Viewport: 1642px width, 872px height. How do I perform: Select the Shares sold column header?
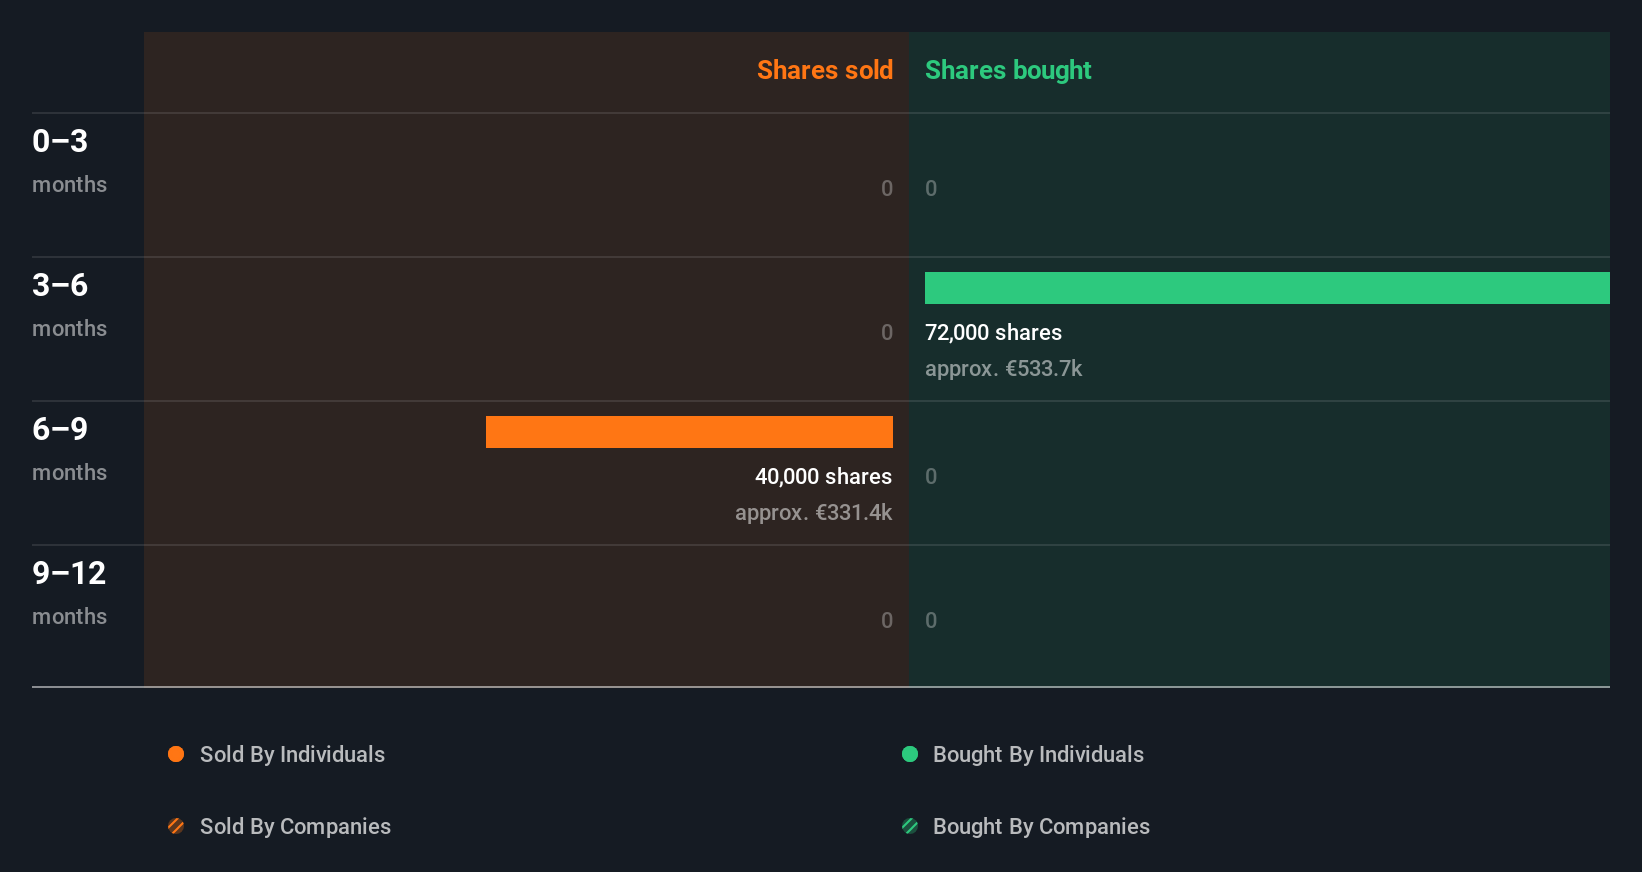(824, 70)
